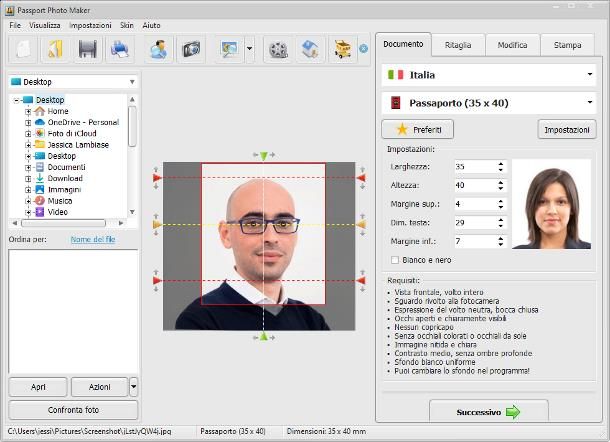Click the Italian flag icon
This screenshot has width=610, height=442.
[396, 75]
